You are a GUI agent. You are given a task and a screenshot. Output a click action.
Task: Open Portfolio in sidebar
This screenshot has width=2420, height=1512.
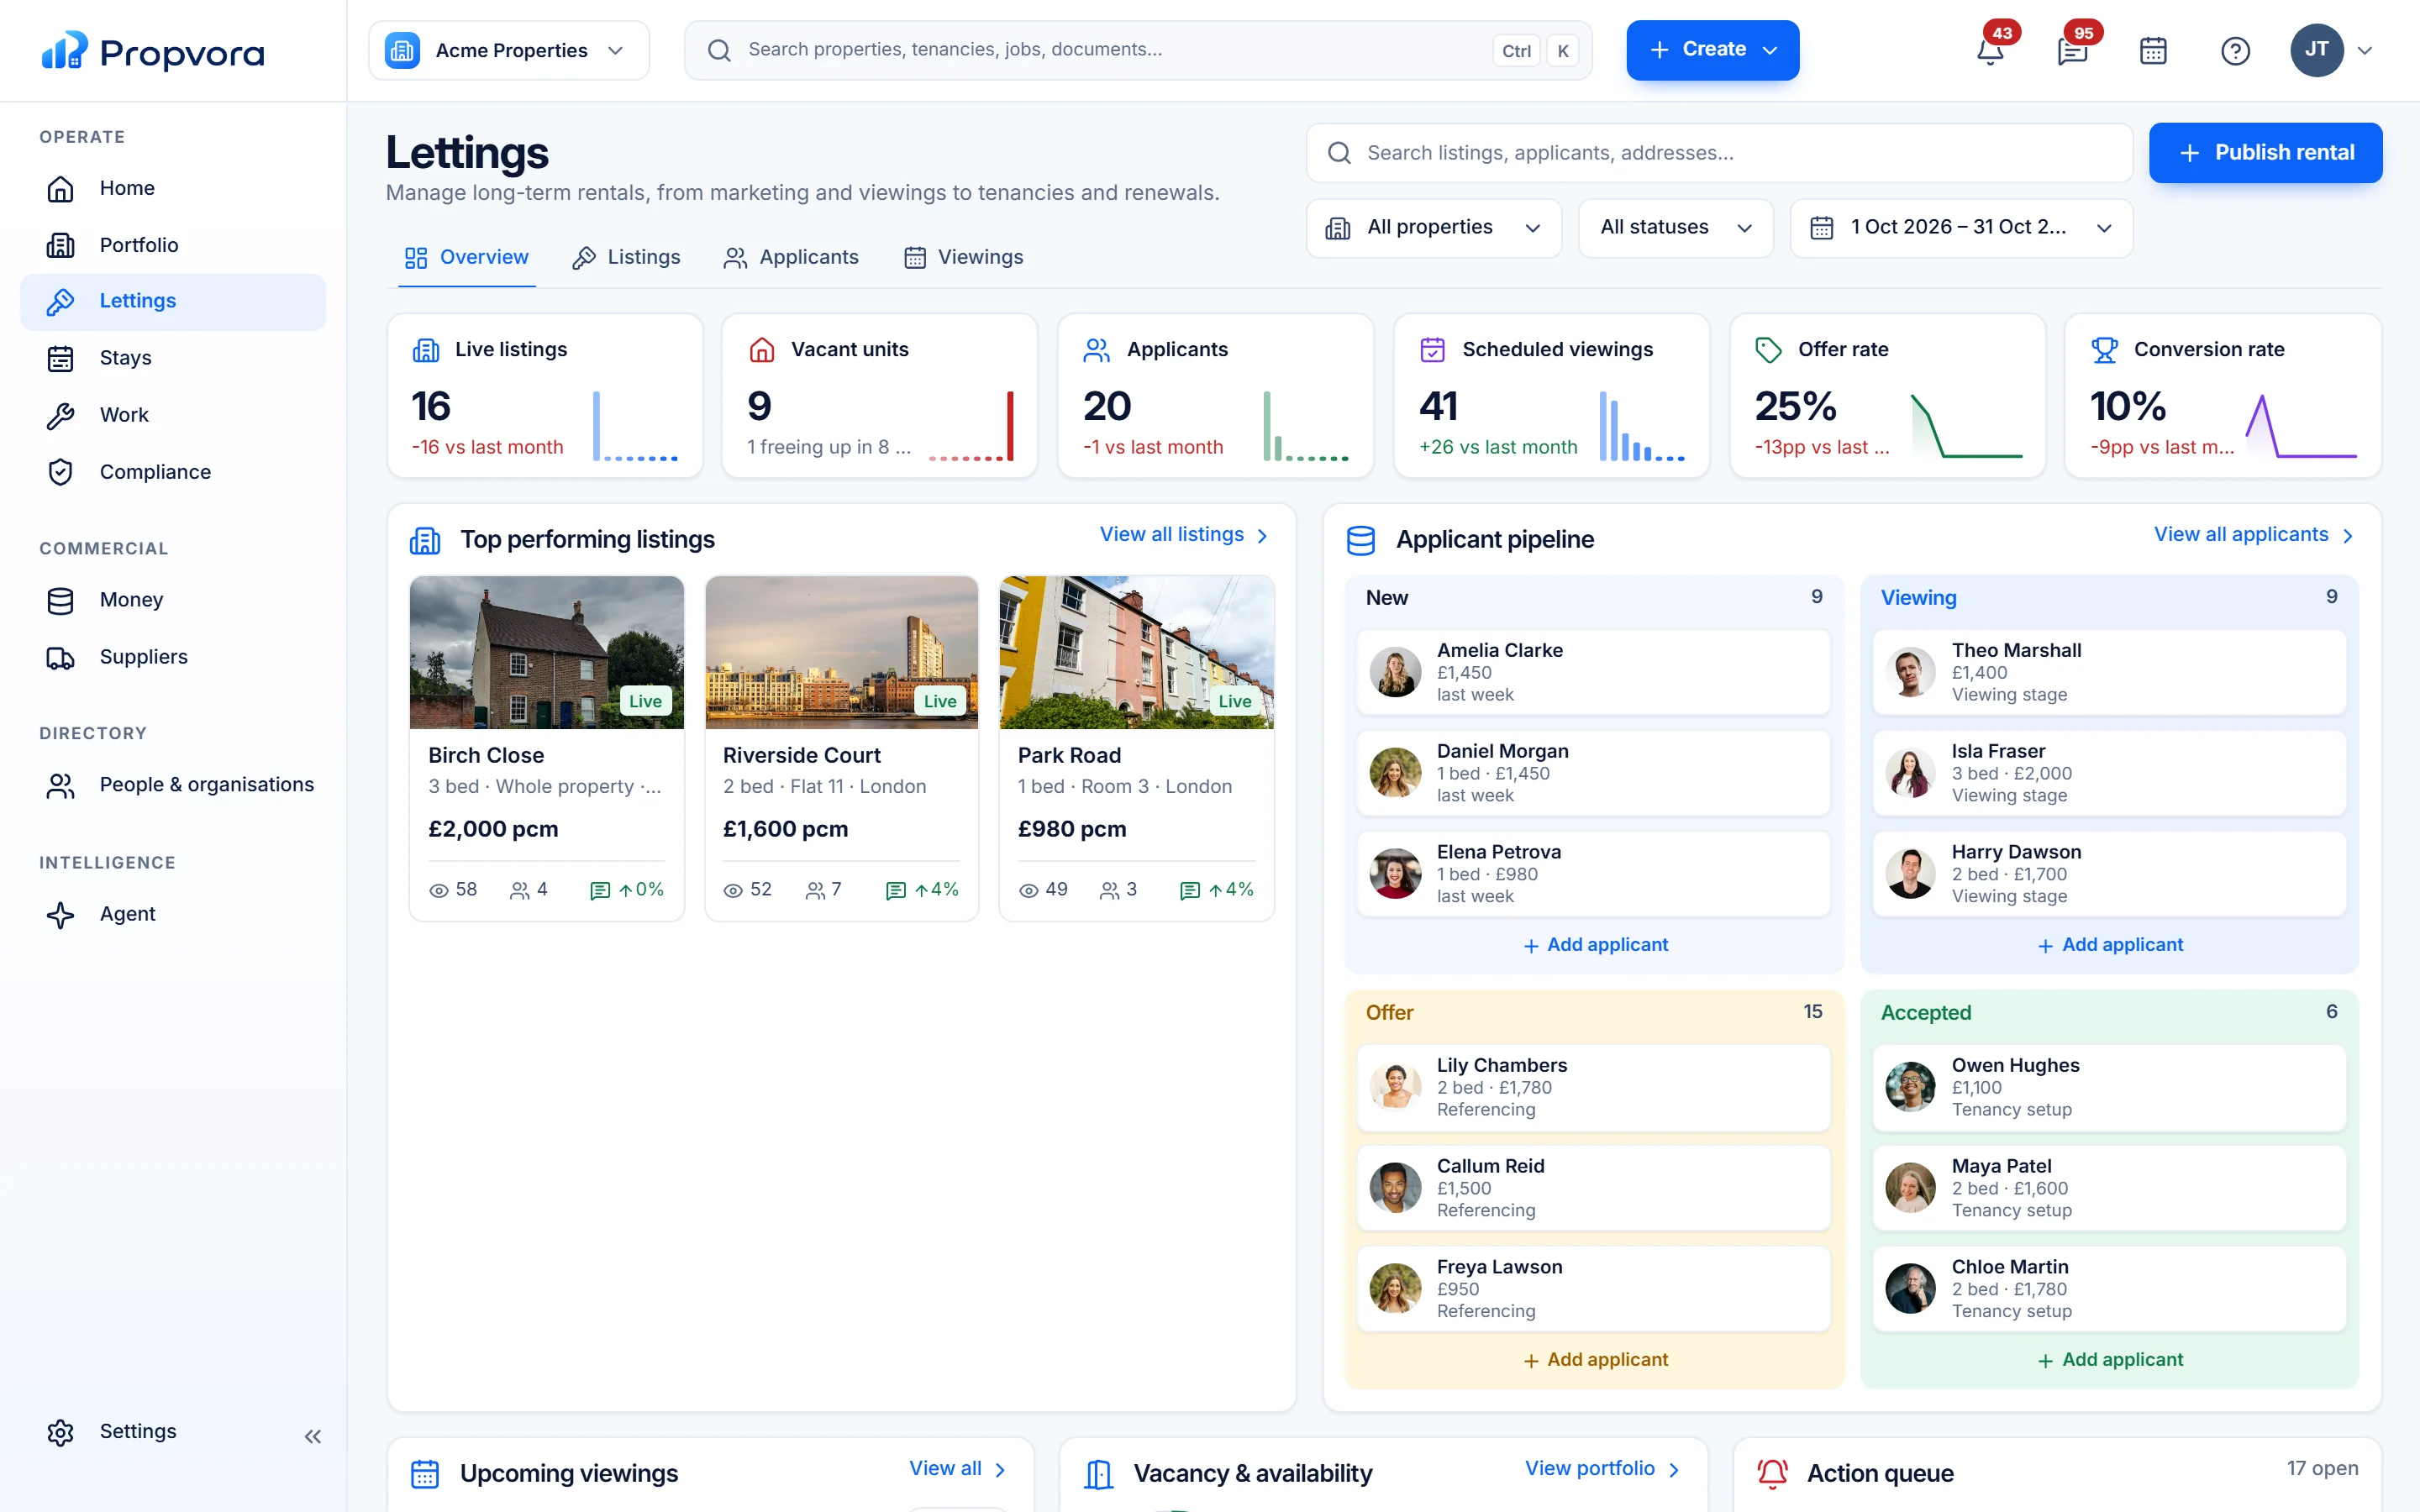click(x=173, y=245)
